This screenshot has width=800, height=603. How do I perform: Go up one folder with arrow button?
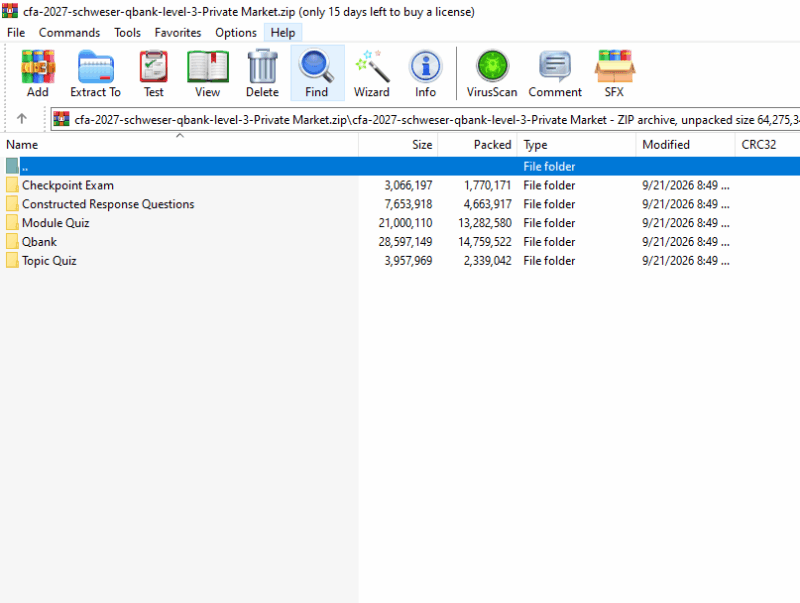click(x=21, y=119)
